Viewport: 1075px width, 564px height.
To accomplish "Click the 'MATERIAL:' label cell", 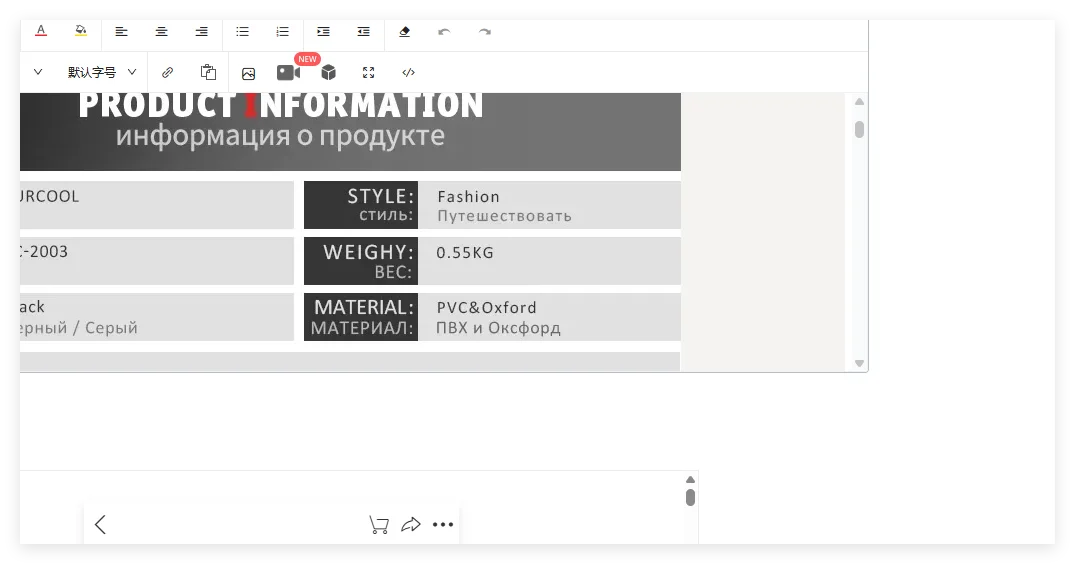I will [x=361, y=317].
